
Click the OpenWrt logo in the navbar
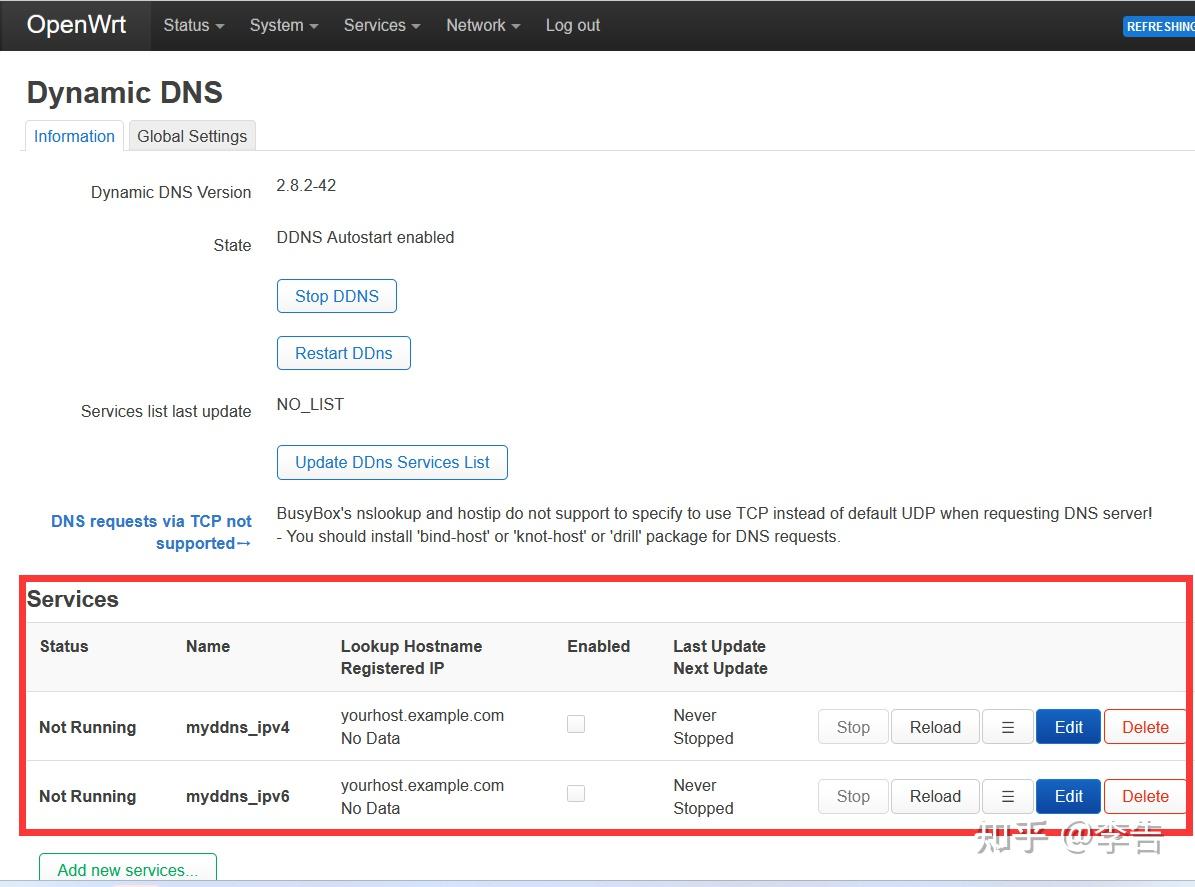[x=75, y=25]
